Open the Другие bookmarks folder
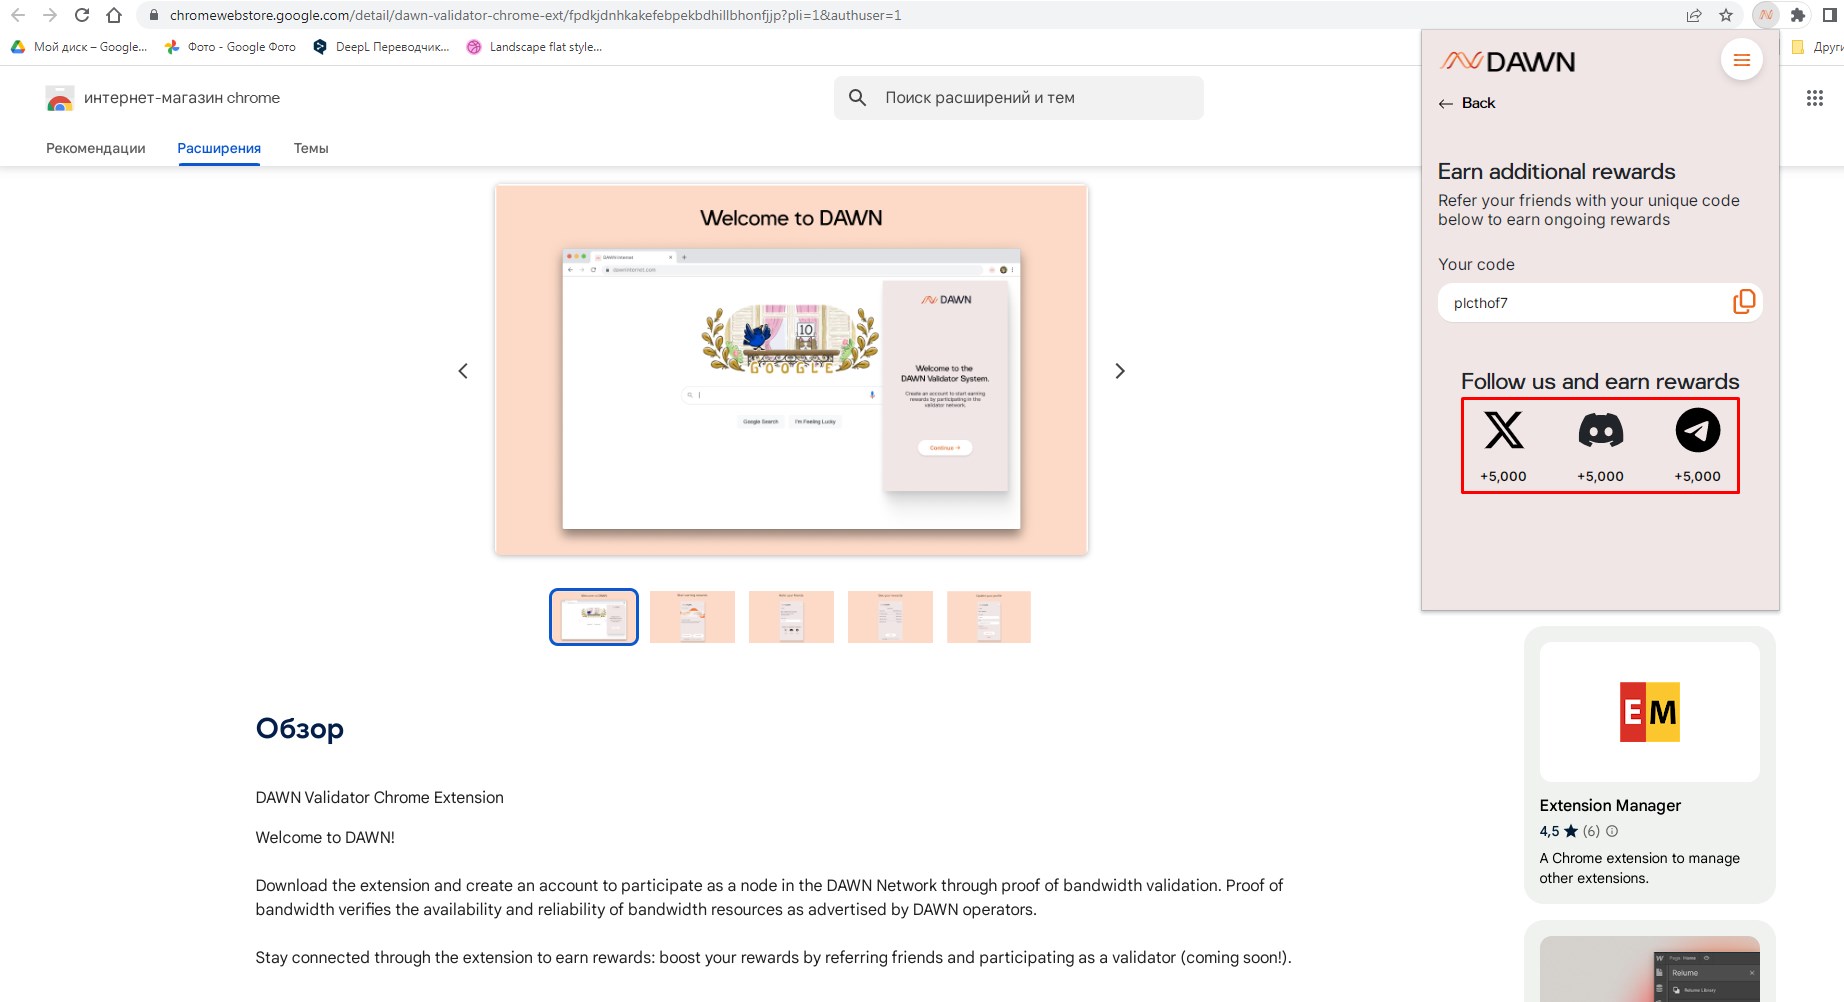The height and width of the screenshot is (1002, 1844). [x=1818, y=47]
